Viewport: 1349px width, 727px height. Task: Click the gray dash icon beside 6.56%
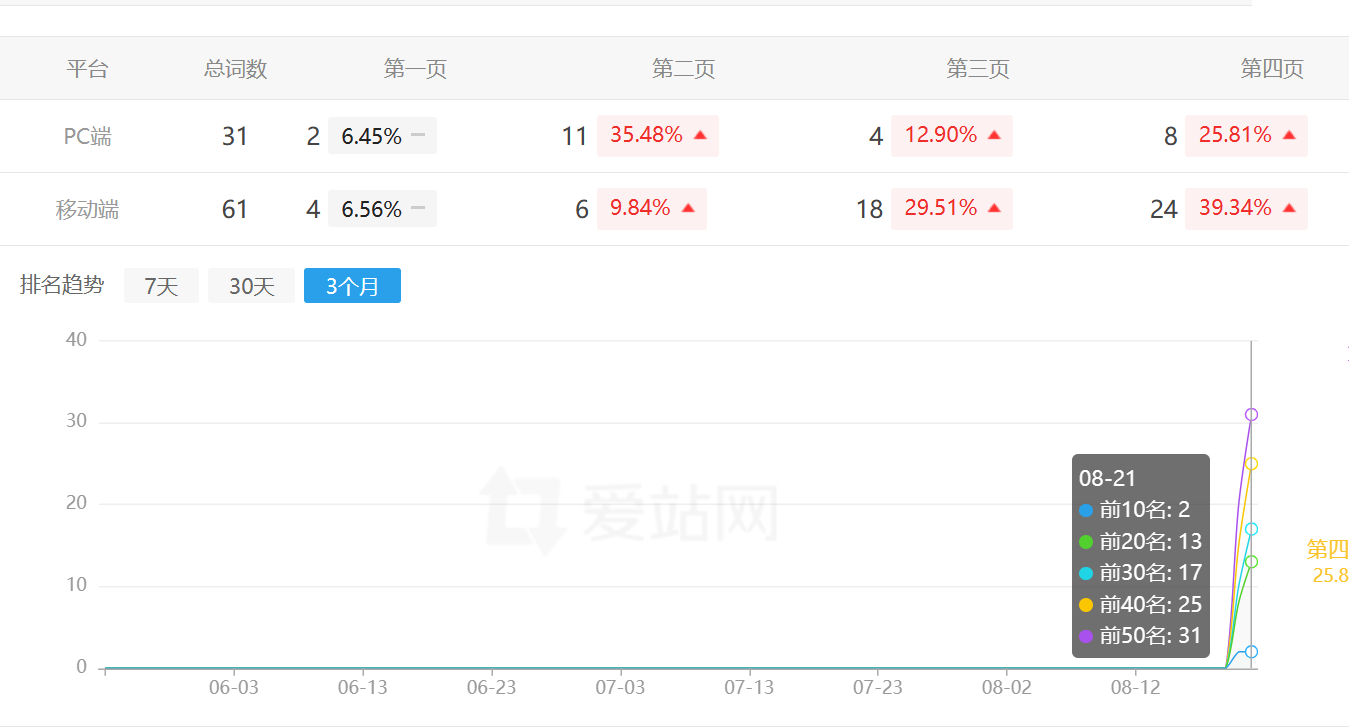pyautogui.click(x=418, y=208)
